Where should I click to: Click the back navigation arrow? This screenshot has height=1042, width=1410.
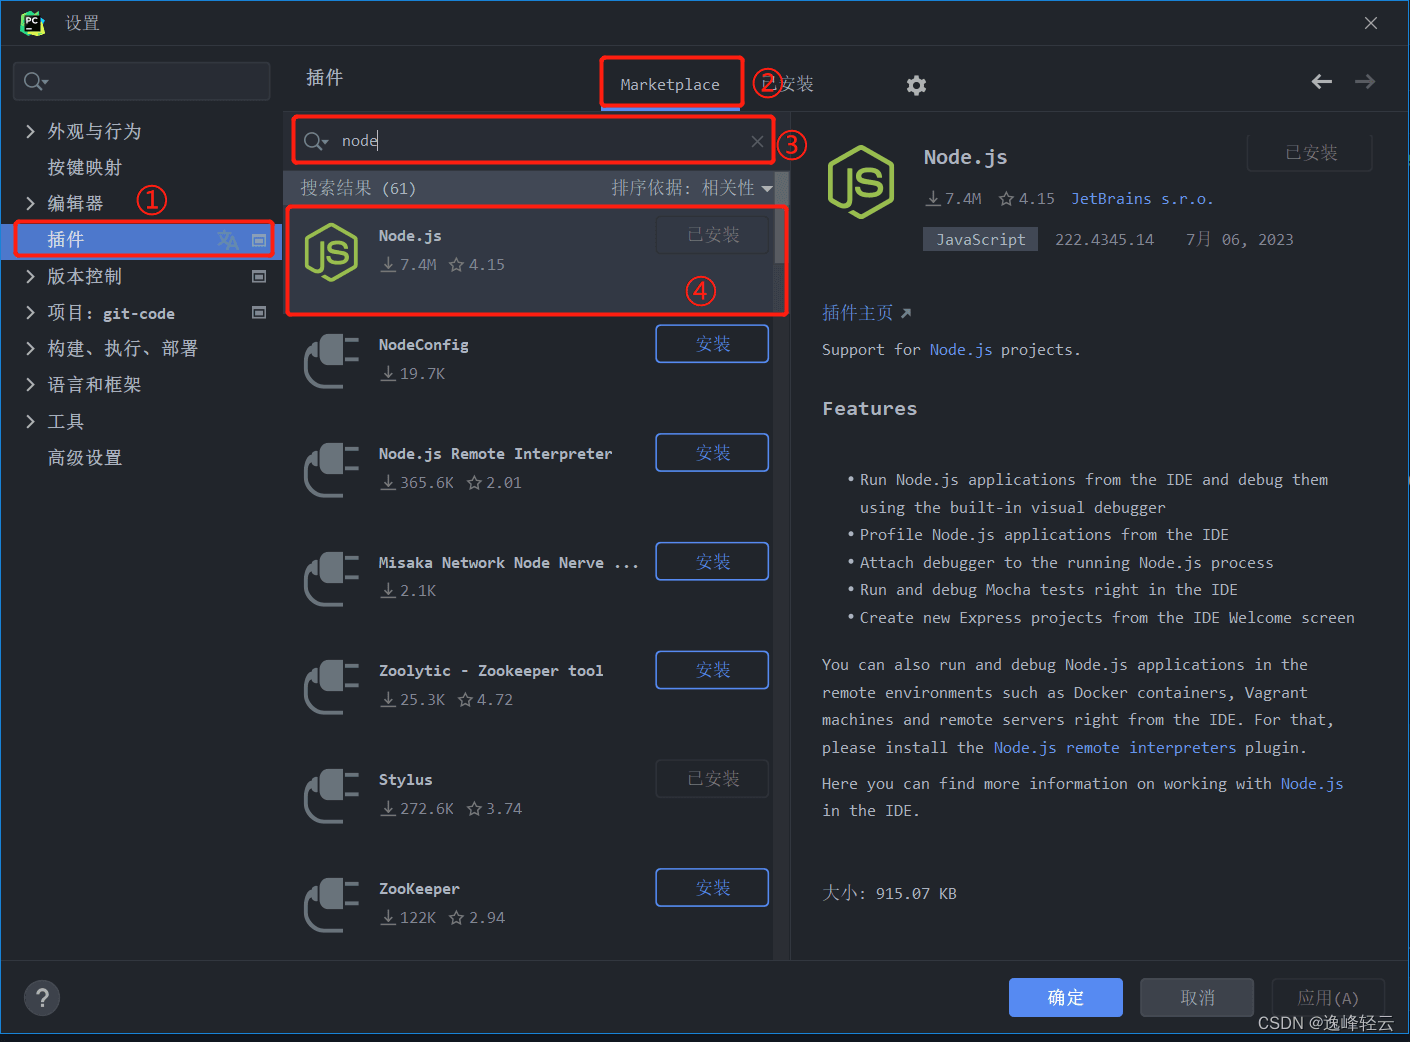pyautogui.click(x=1321, y=82)
